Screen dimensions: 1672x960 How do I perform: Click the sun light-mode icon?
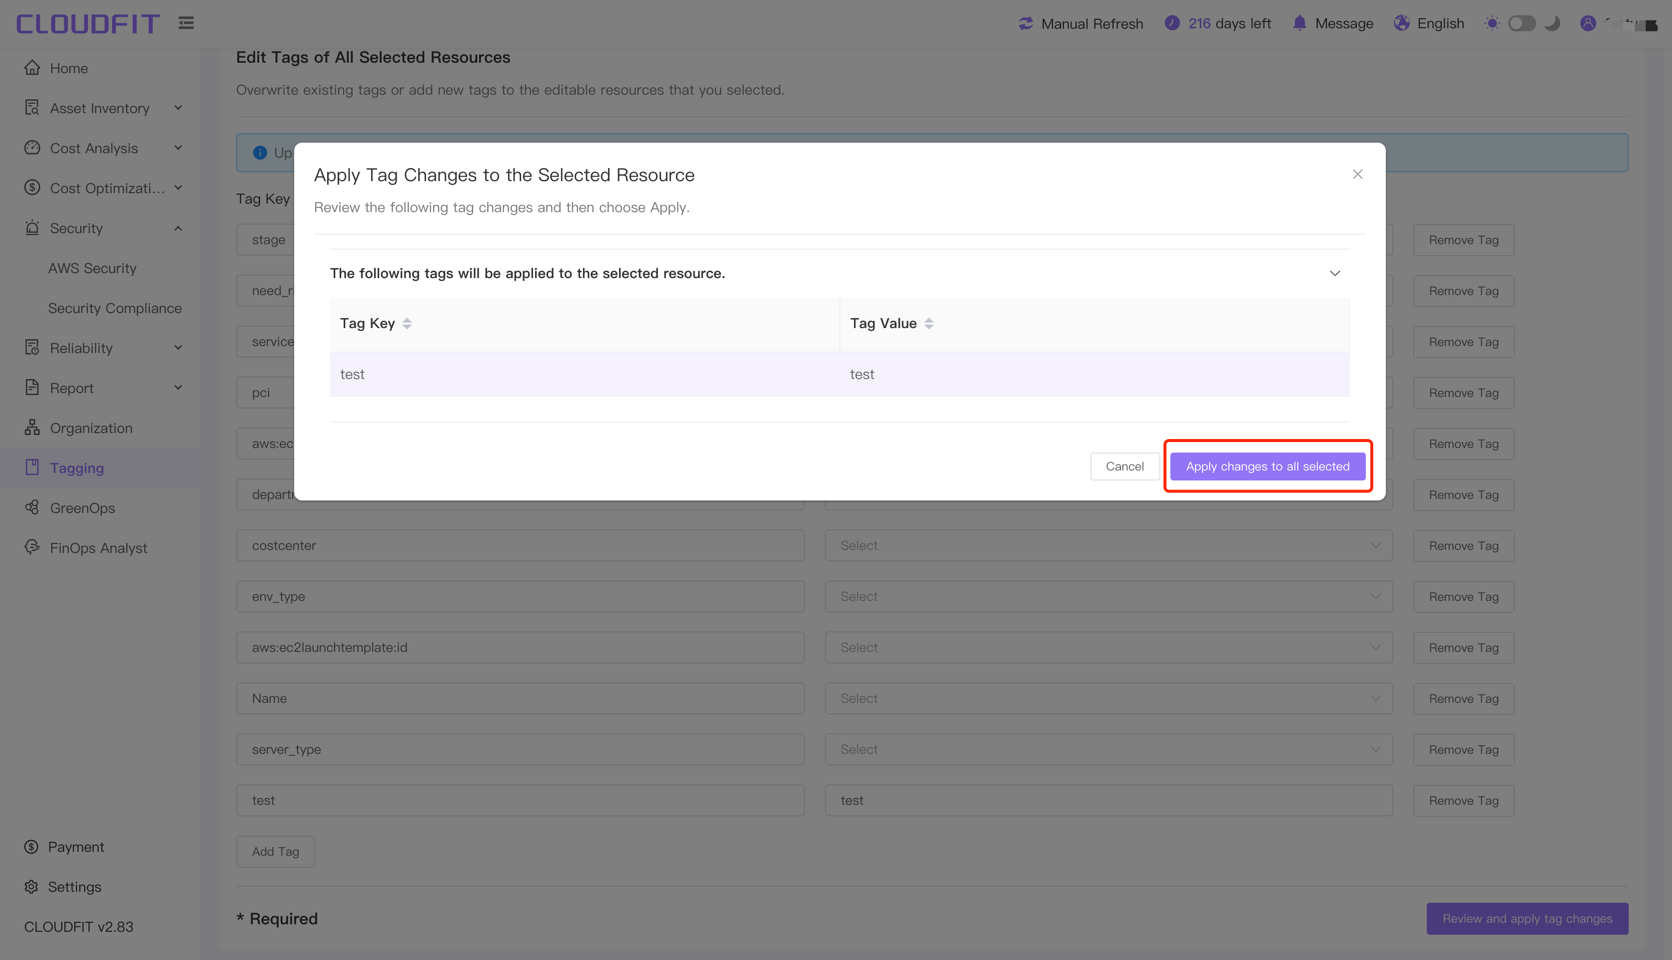[1492, 23]
